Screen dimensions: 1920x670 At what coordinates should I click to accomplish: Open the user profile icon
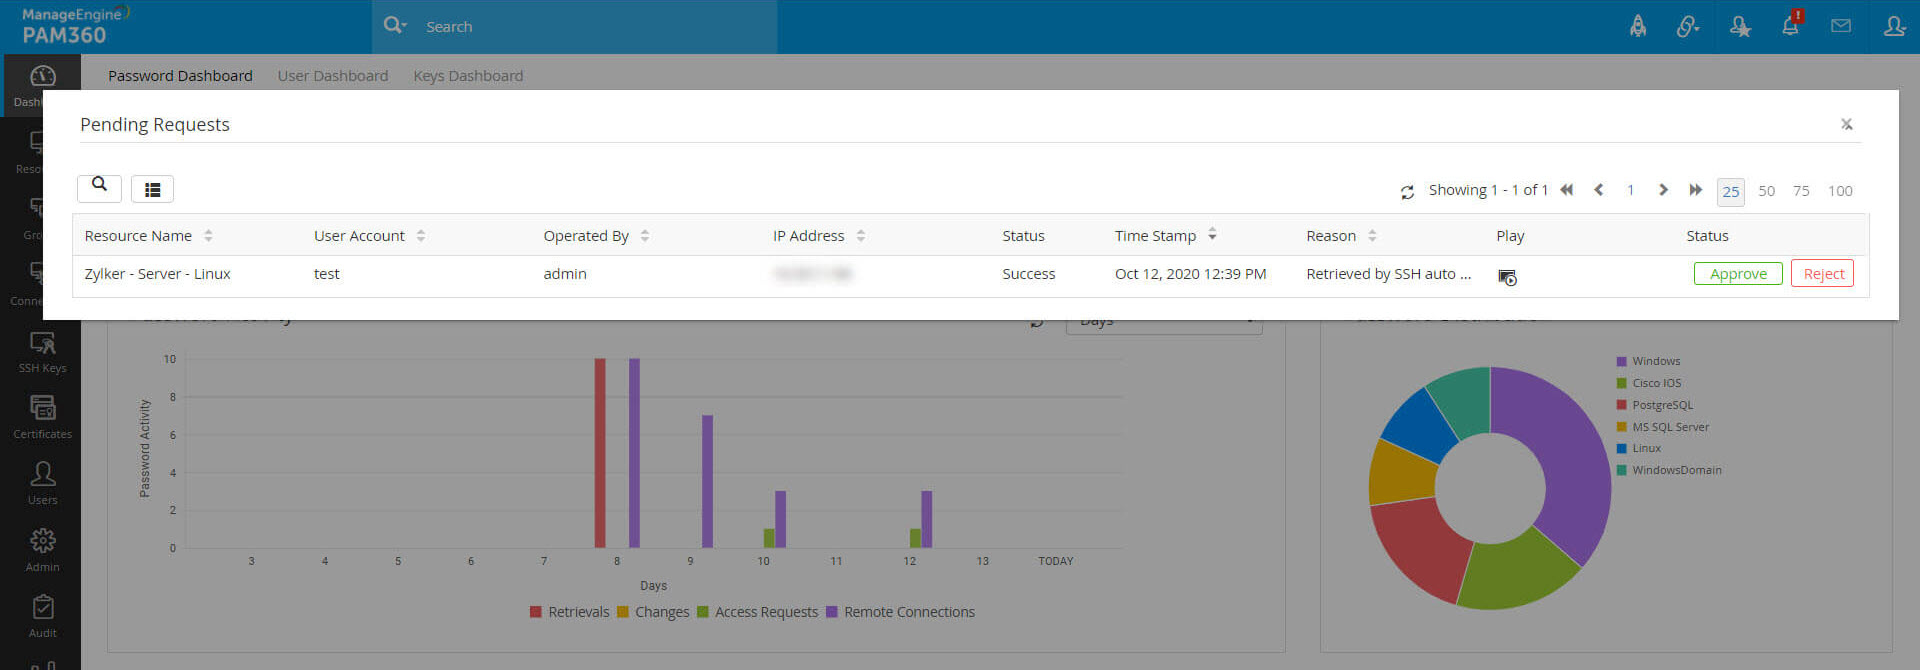click(1894, 26)
